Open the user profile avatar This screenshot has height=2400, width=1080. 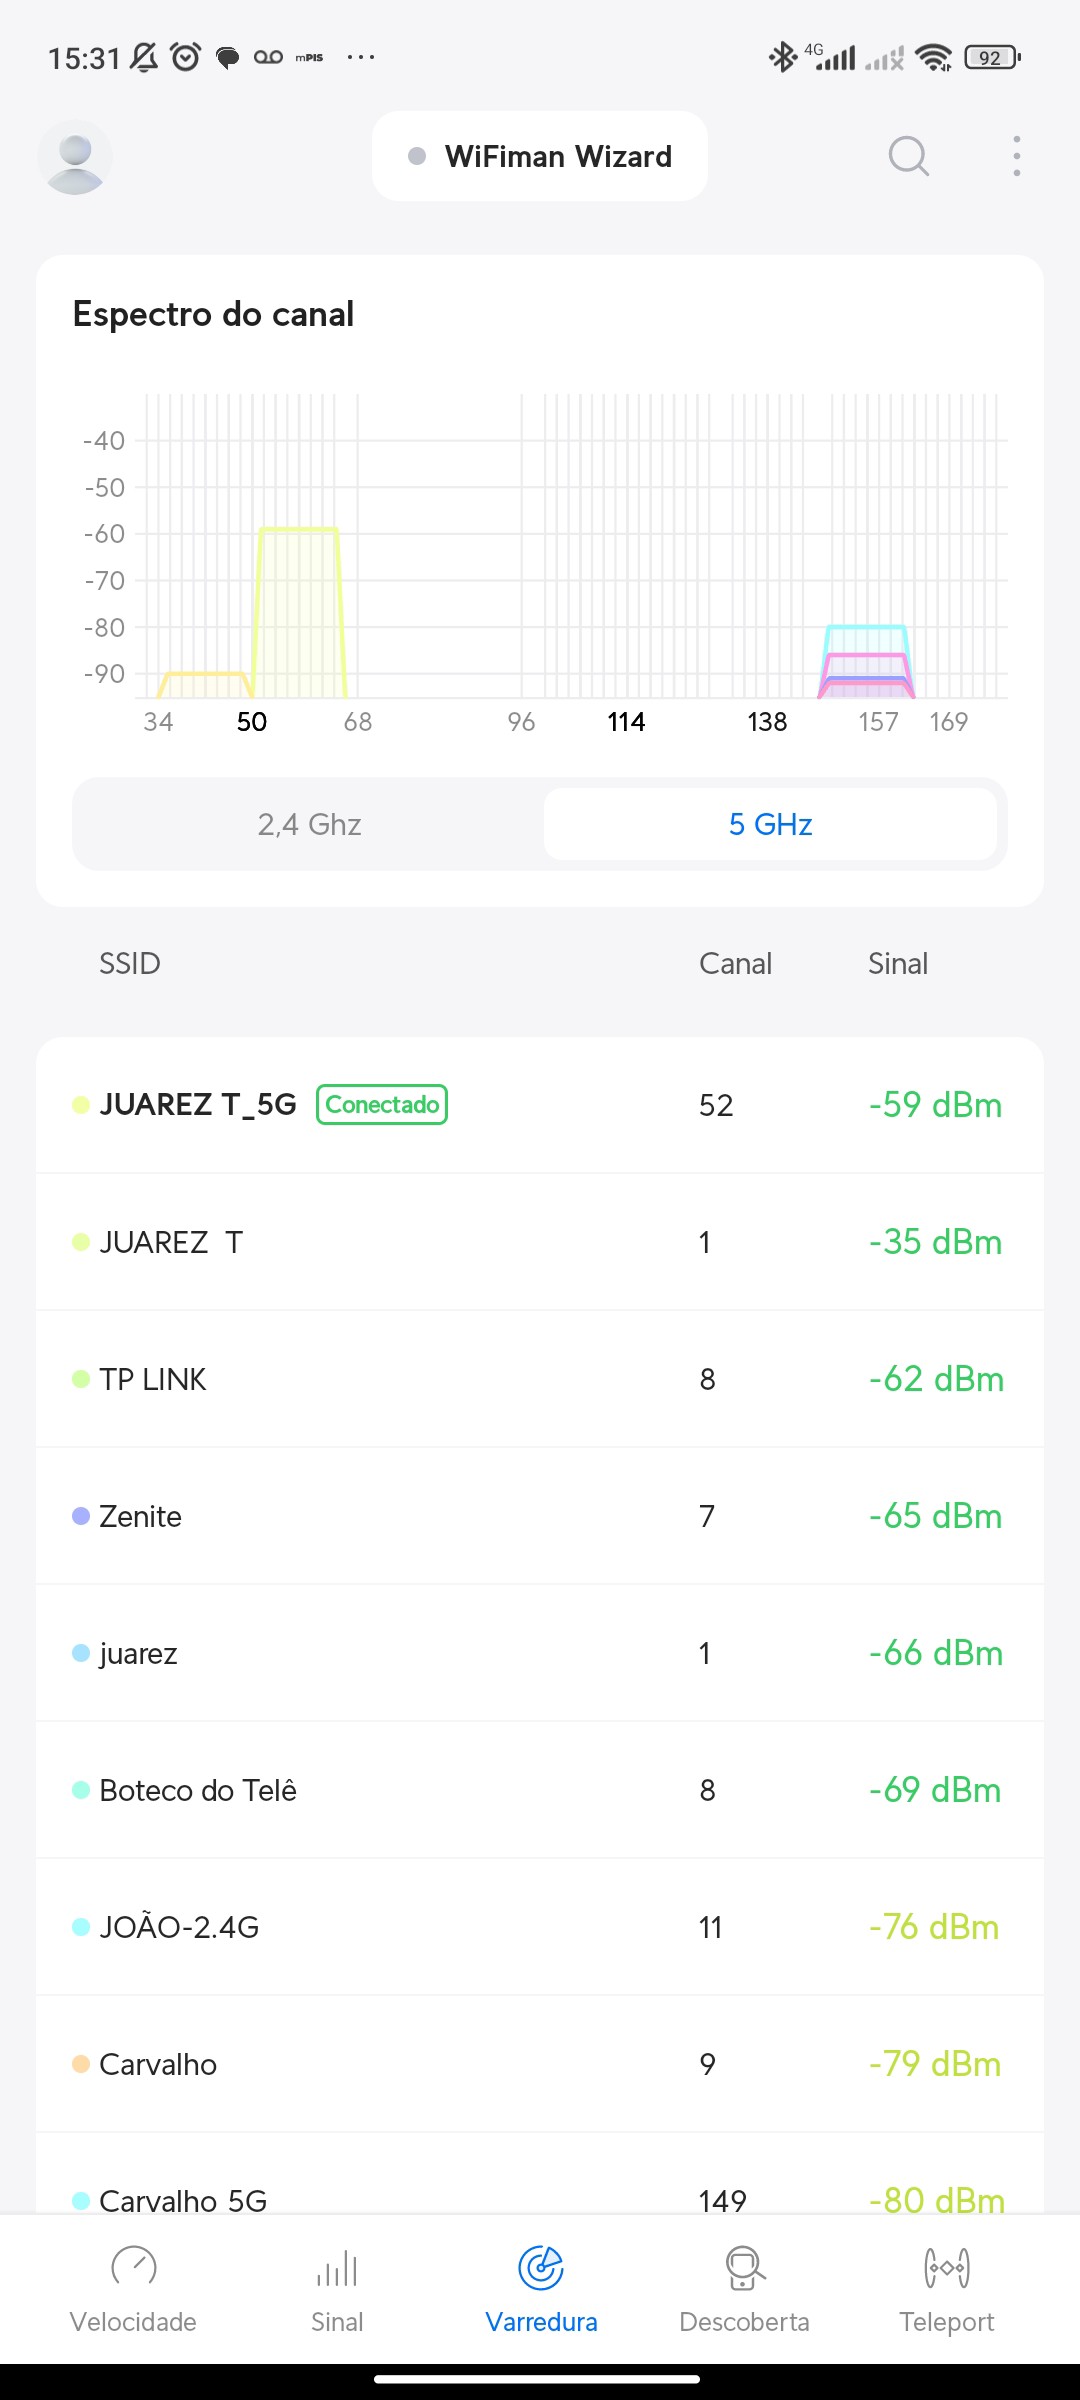(75, 157)
